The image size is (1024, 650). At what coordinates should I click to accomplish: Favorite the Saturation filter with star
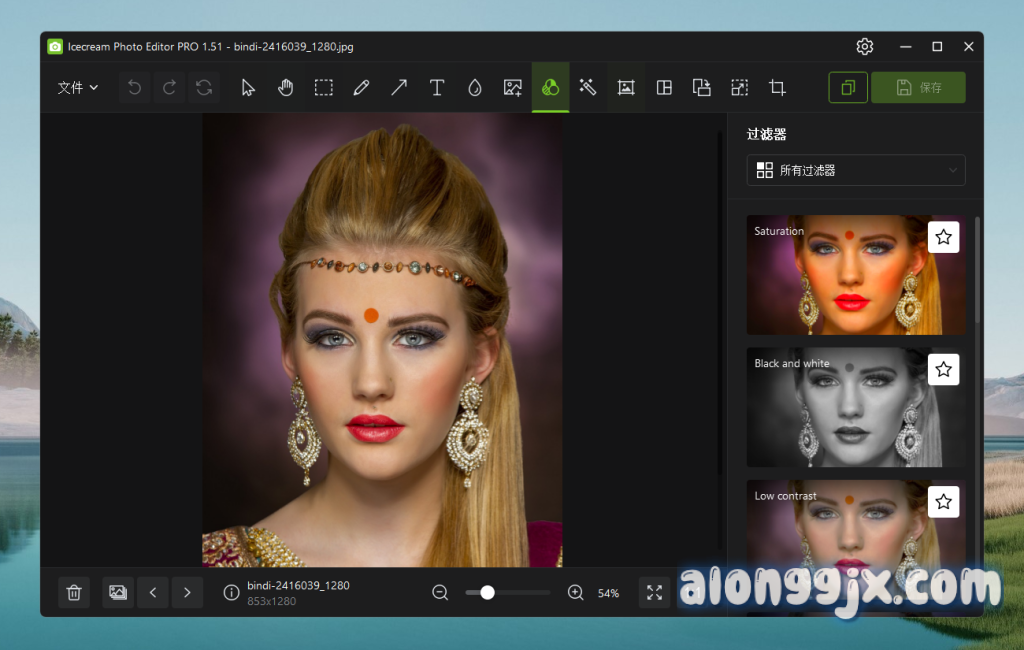point(943,238)
